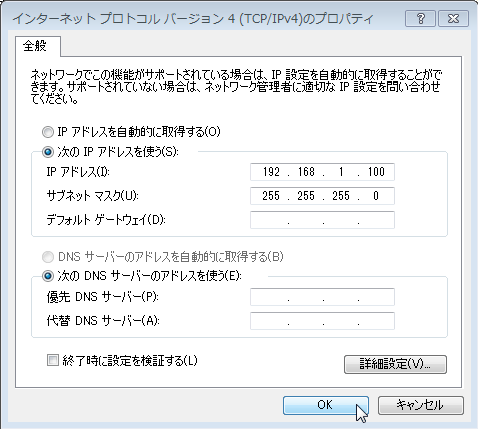Click the IP address last octet 100
Viewport: 478px width, 429px height.
click(376, 172)
